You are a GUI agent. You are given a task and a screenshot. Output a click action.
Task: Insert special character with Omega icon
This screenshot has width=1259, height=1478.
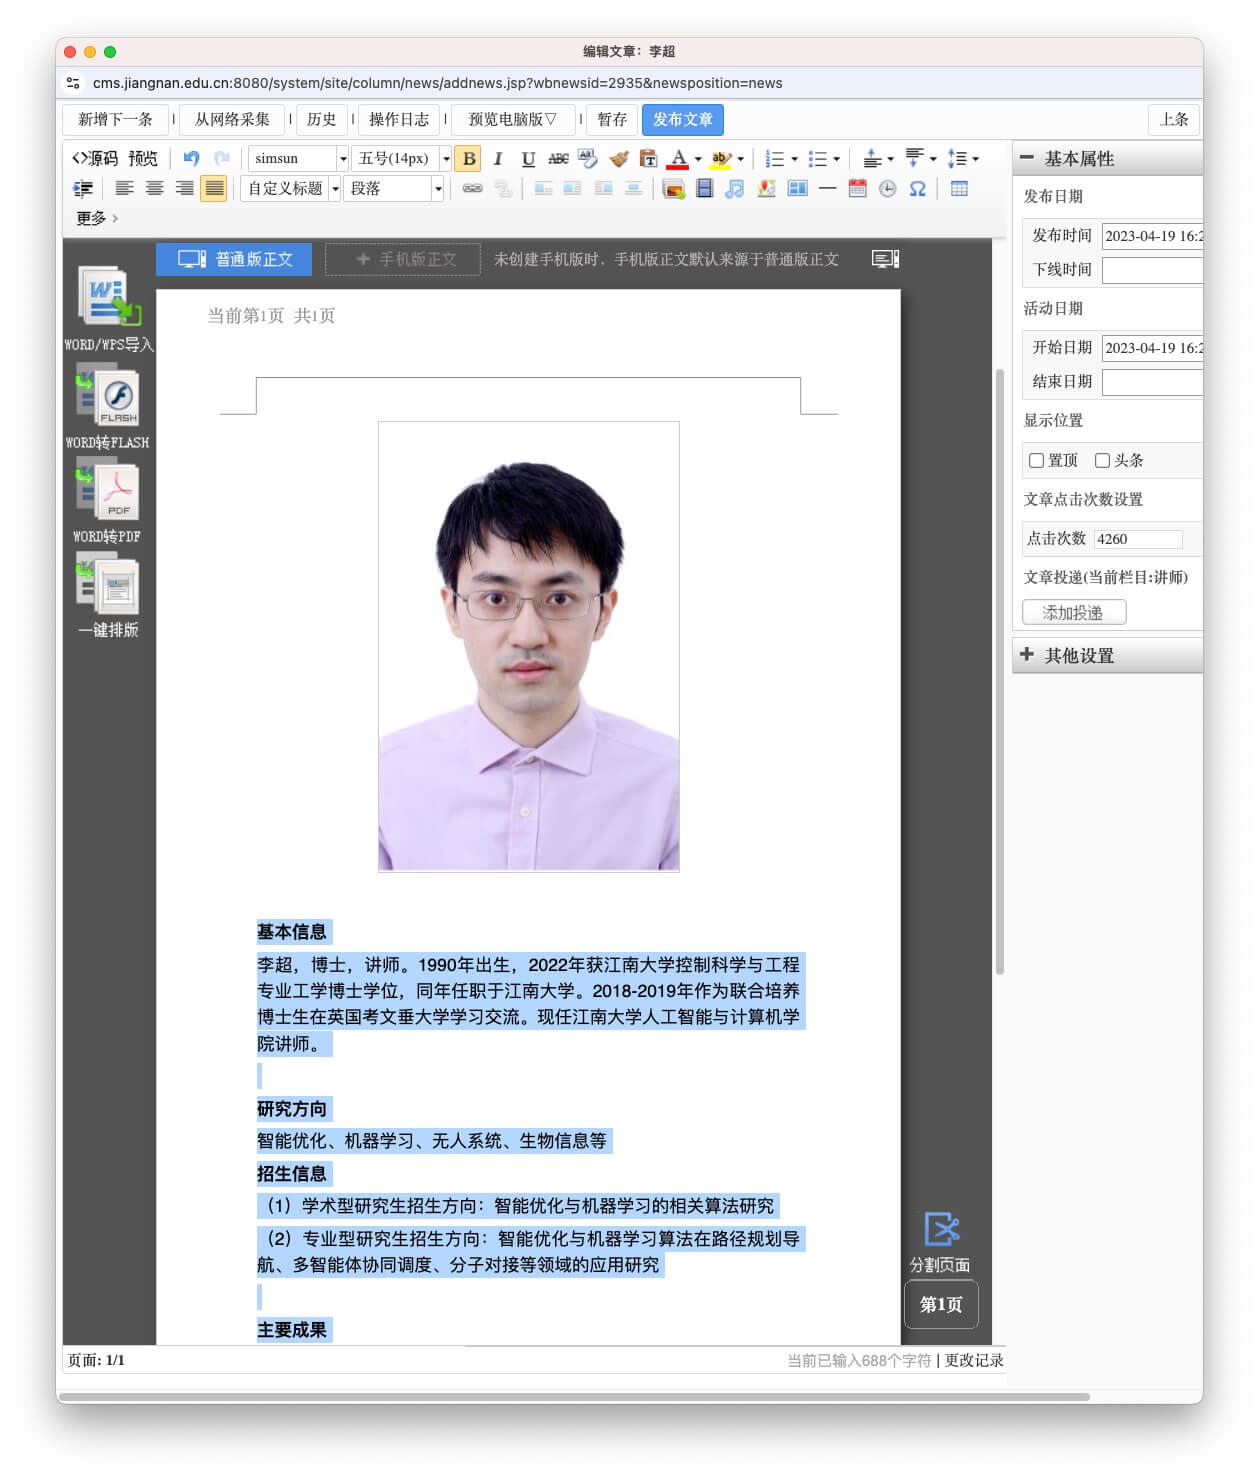(x=917, y=189)
